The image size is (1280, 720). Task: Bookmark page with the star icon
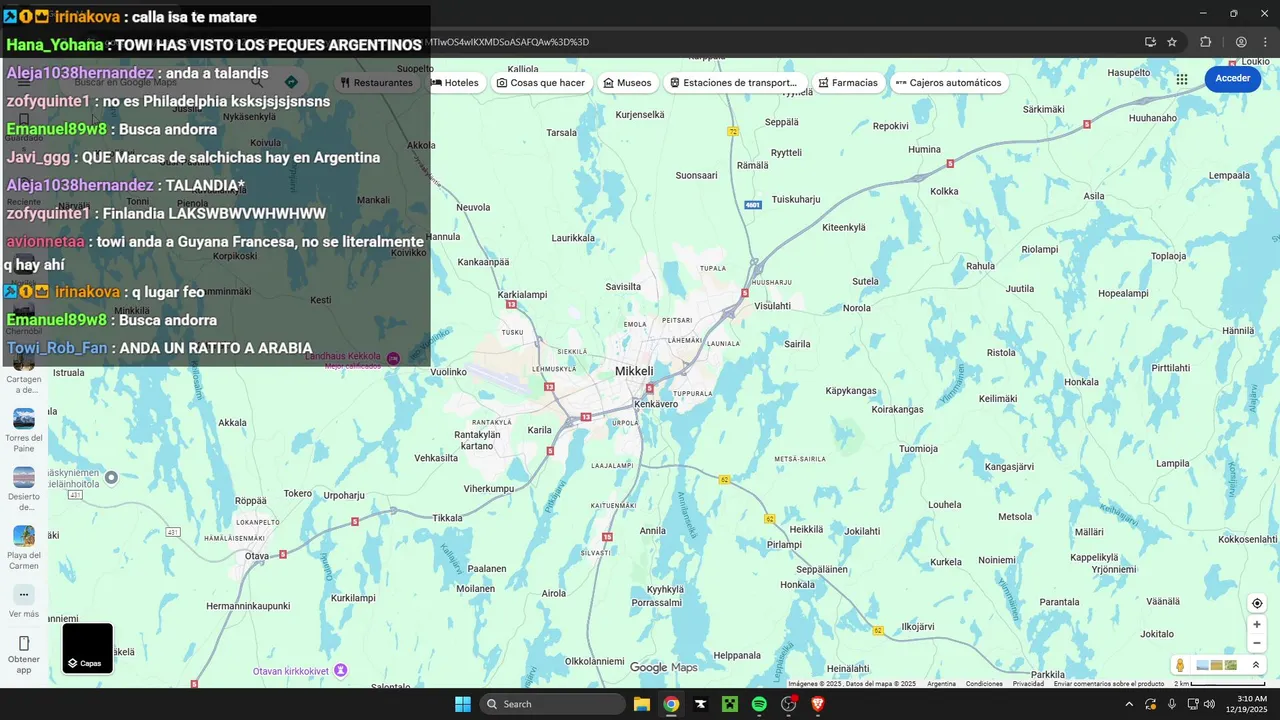(x=1172, y=42)
